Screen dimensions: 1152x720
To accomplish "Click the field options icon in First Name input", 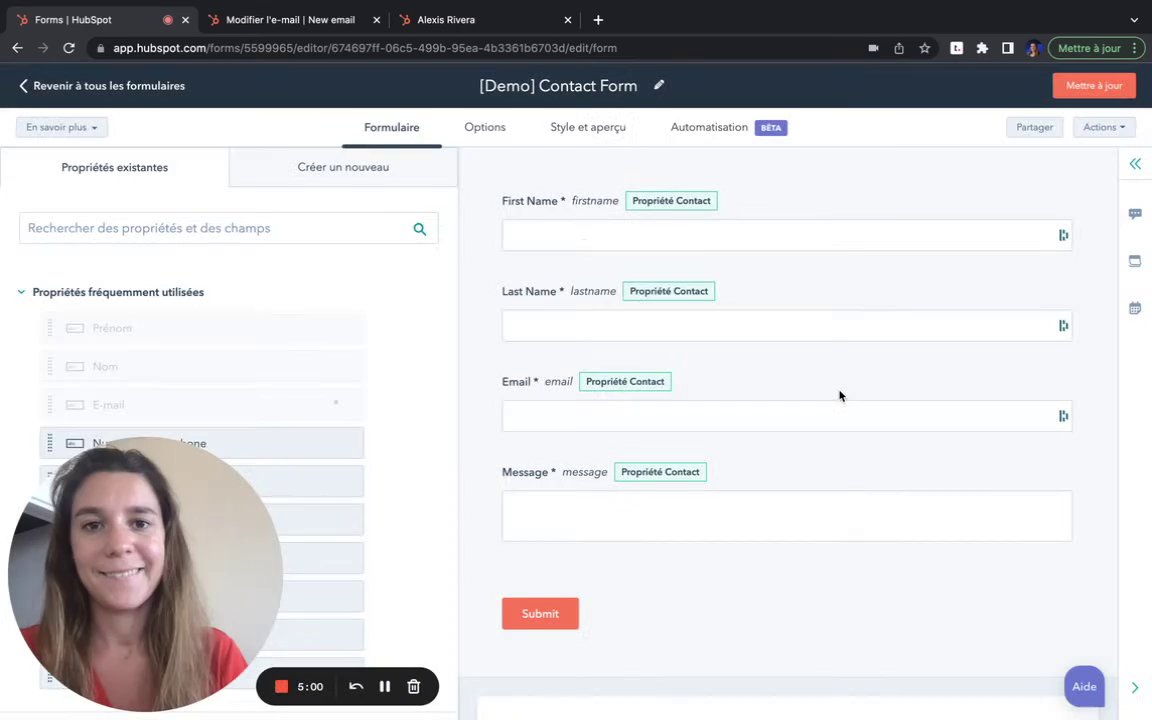I will pyautogui.click(x=1063, y=235).
